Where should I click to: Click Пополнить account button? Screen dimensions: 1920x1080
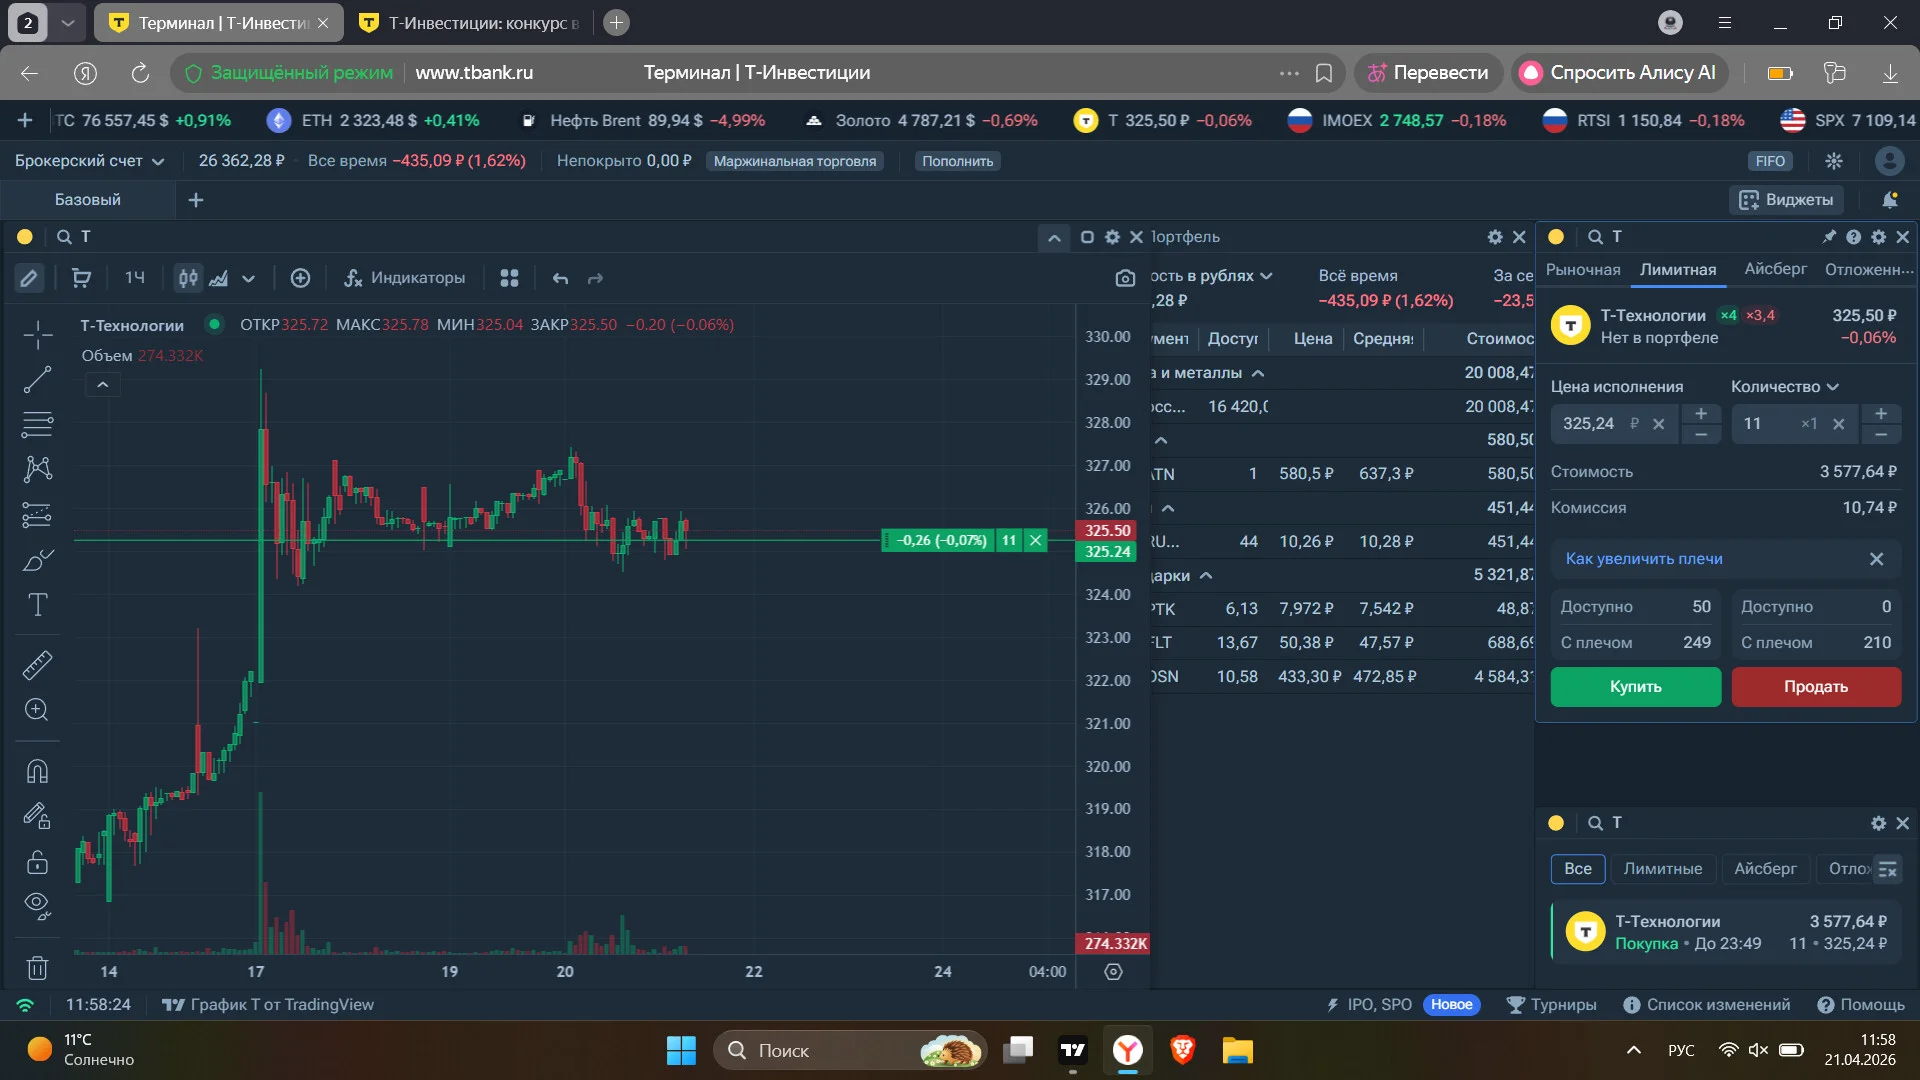tap(957, 161)
